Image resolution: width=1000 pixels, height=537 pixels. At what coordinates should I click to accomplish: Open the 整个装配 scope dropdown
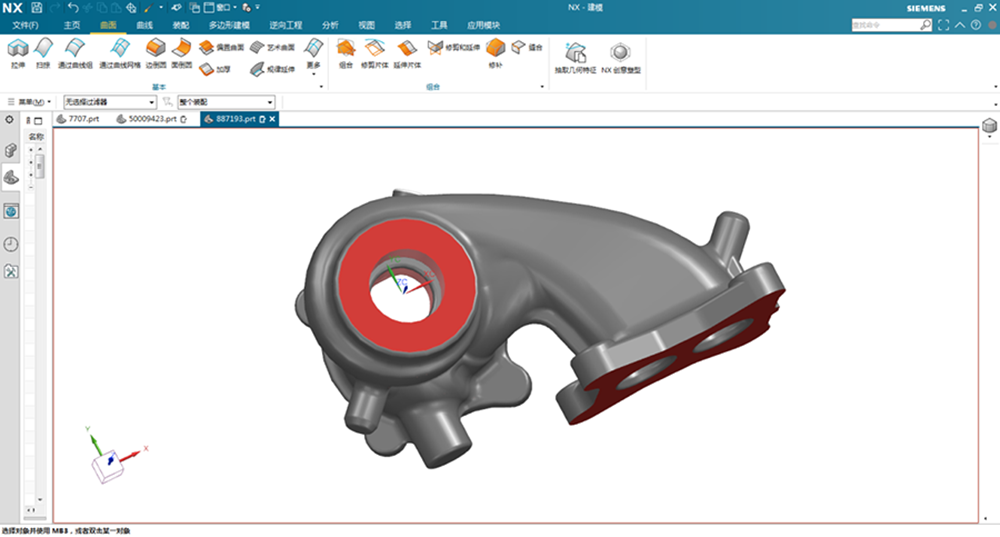click(x=226, y=102)
